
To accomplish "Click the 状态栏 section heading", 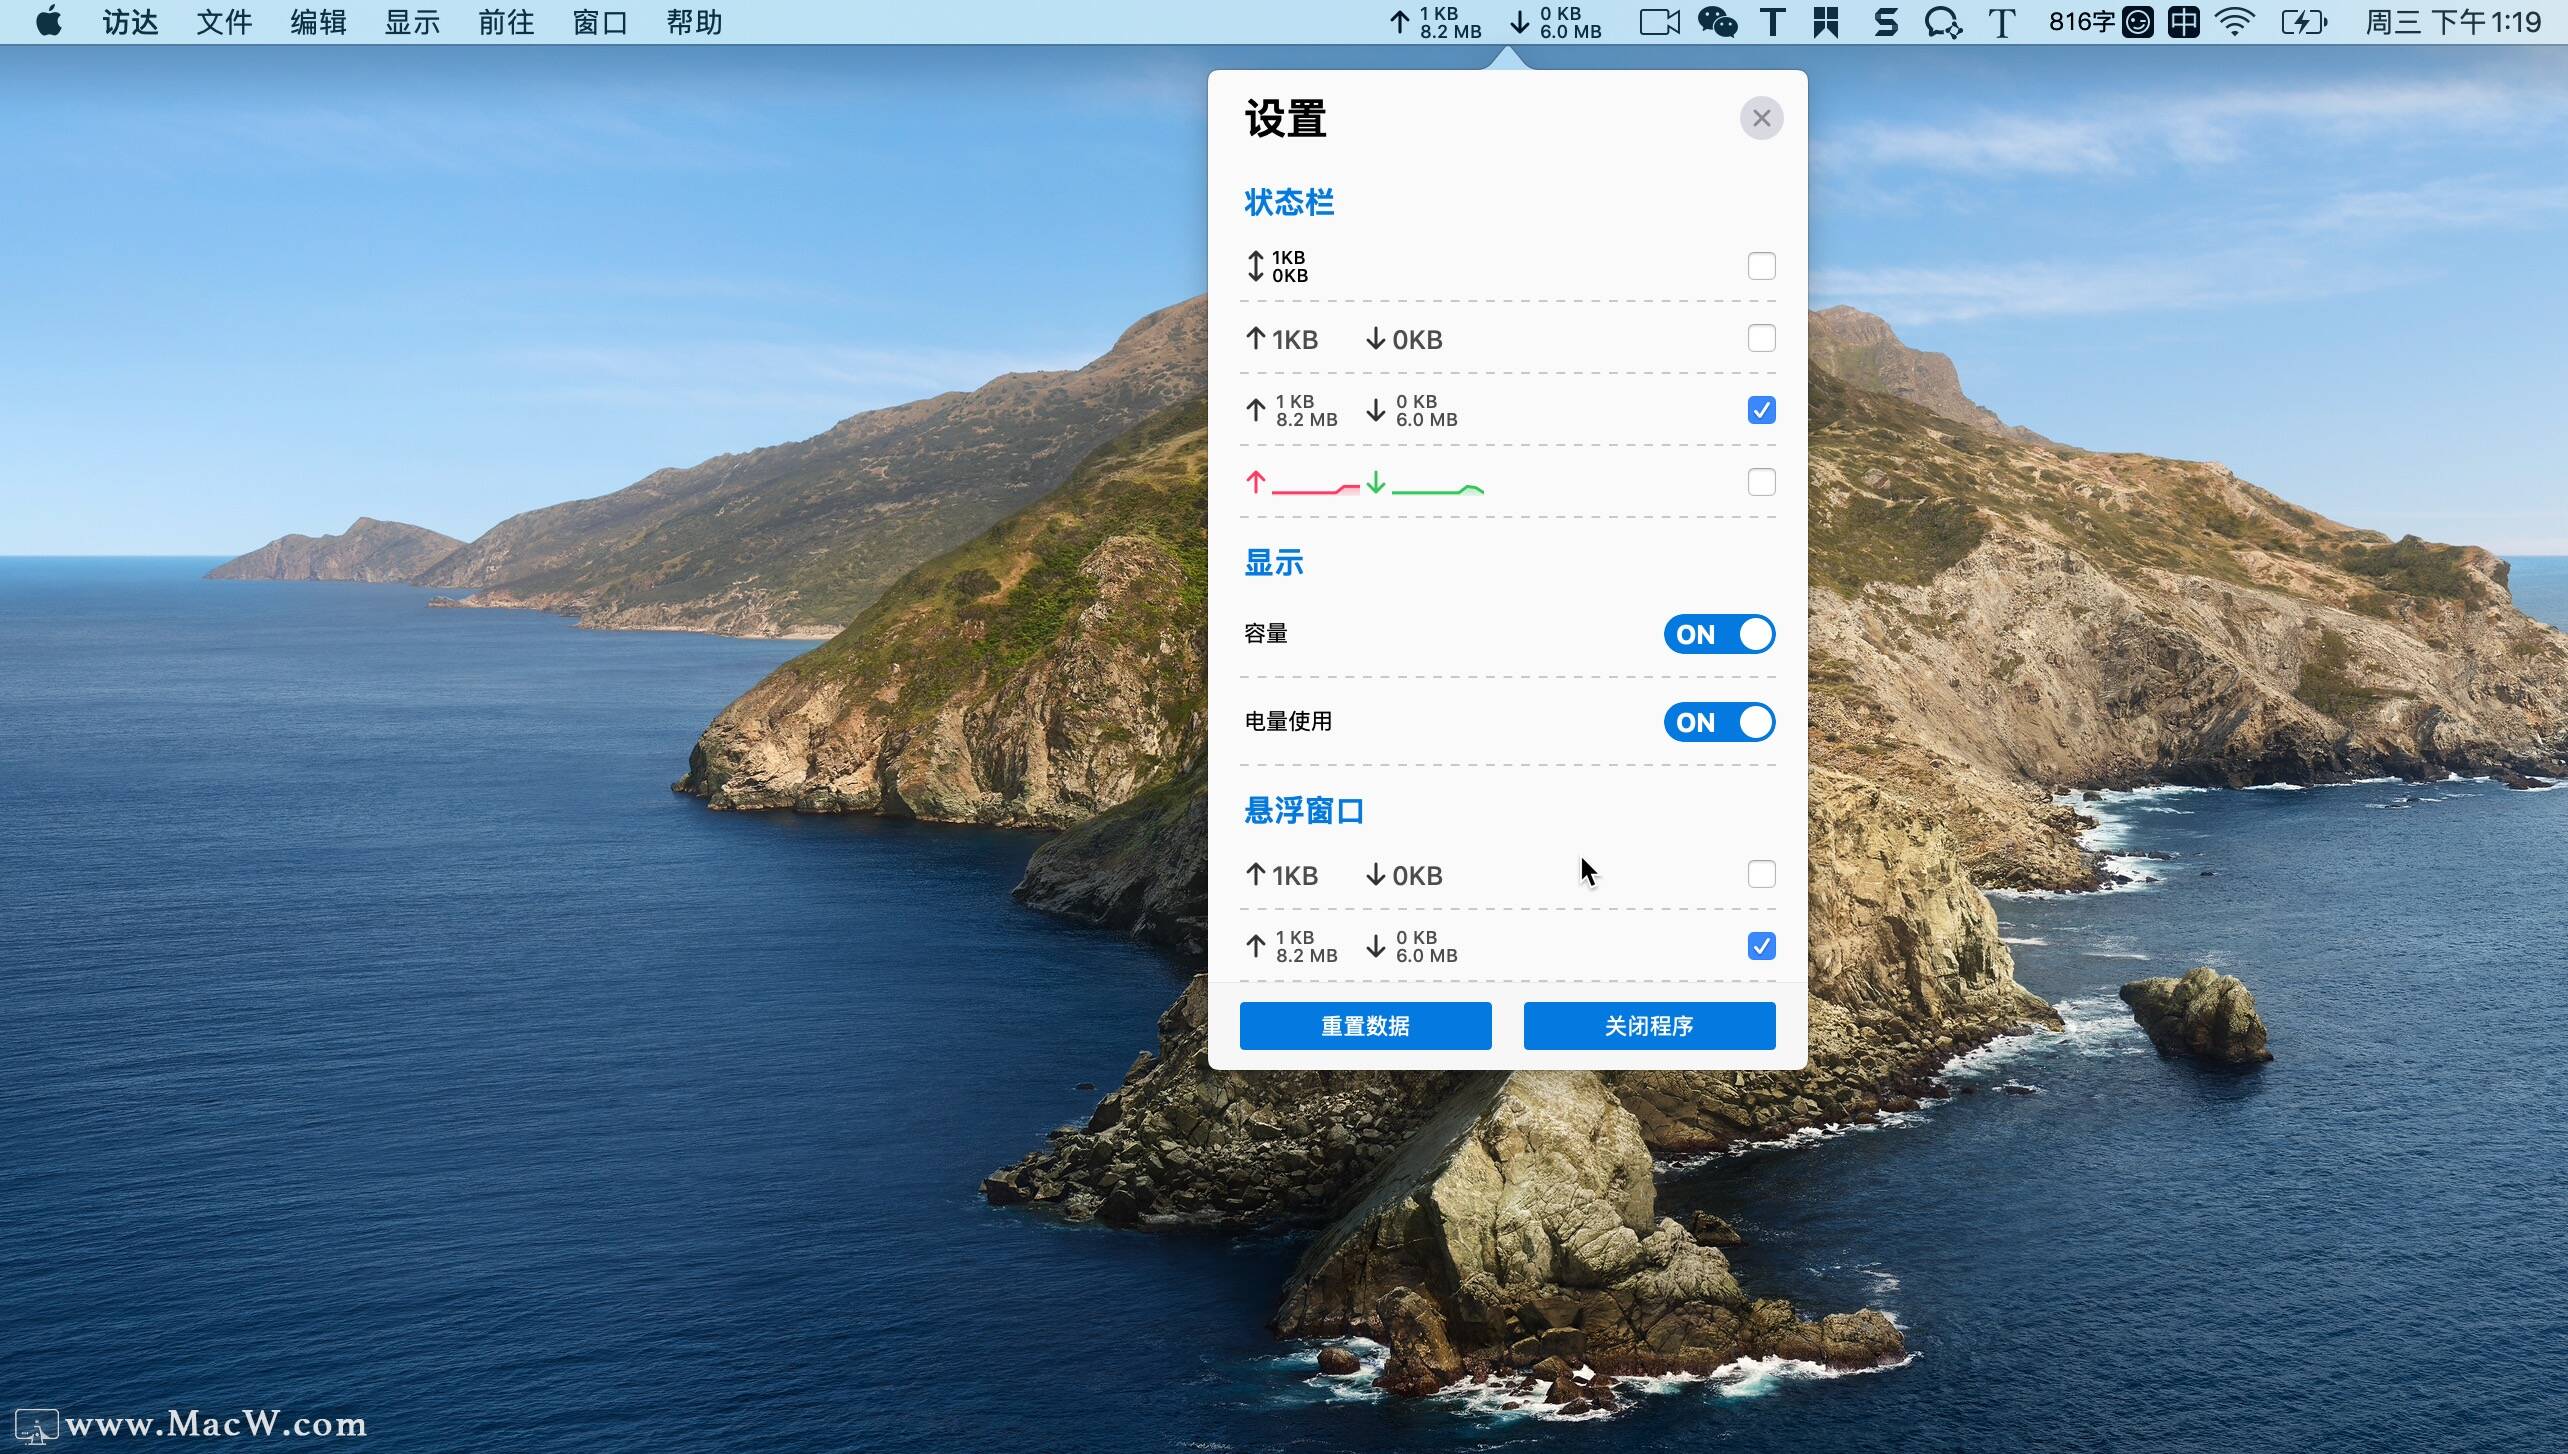I will click(x=1288, y=203).
